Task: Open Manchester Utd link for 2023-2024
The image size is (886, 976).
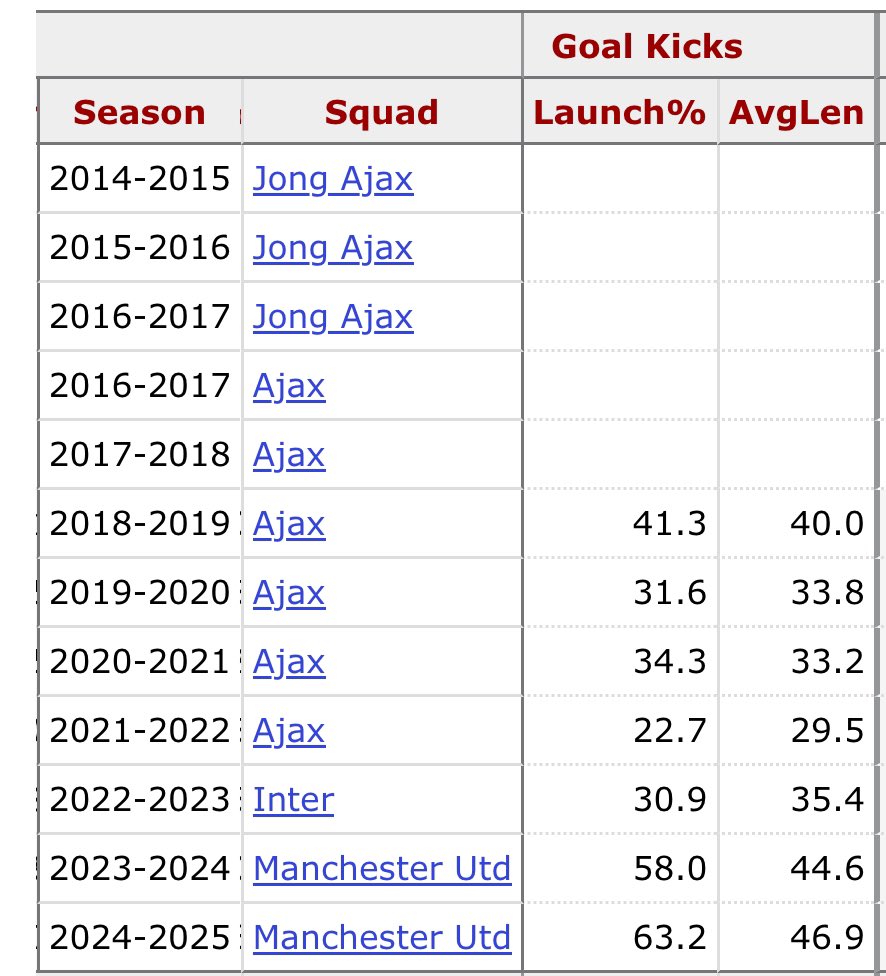Action: (x=382, y=869)
